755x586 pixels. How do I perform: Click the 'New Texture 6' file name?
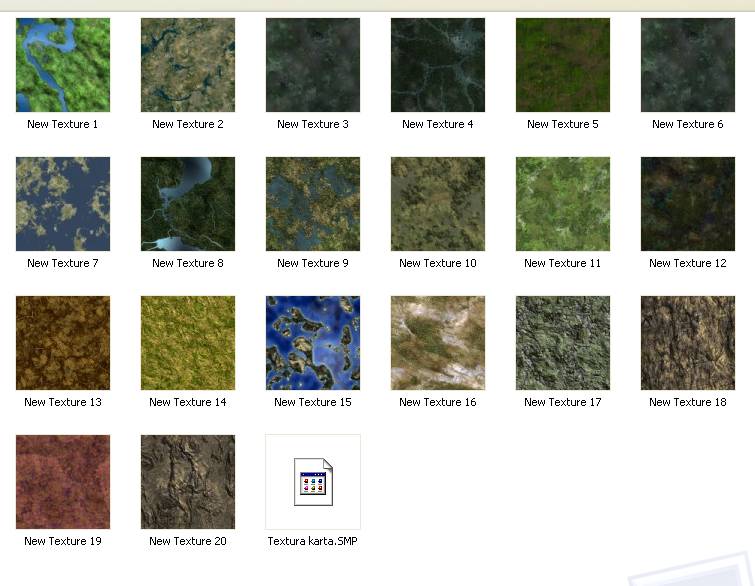click(x=688, y=124)
